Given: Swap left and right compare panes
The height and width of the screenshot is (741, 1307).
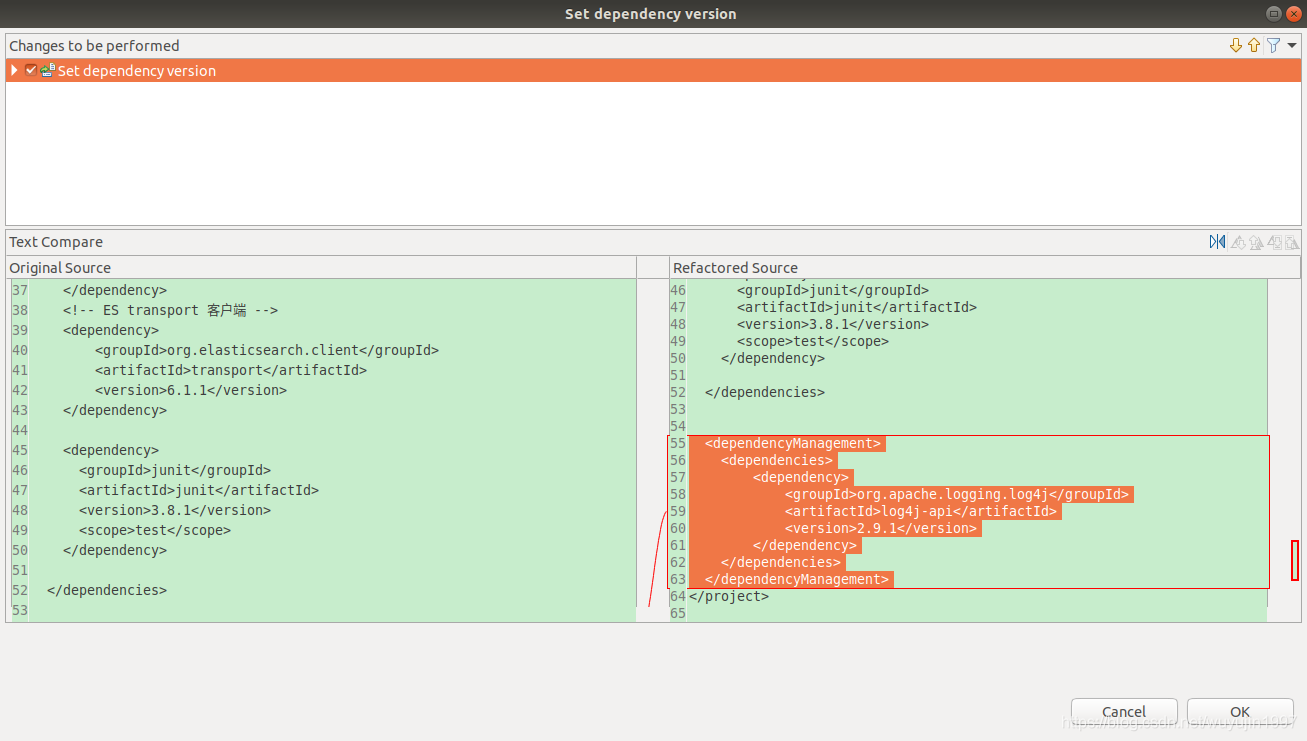Looking at the screenshot, I should (x=1218, y=242).
